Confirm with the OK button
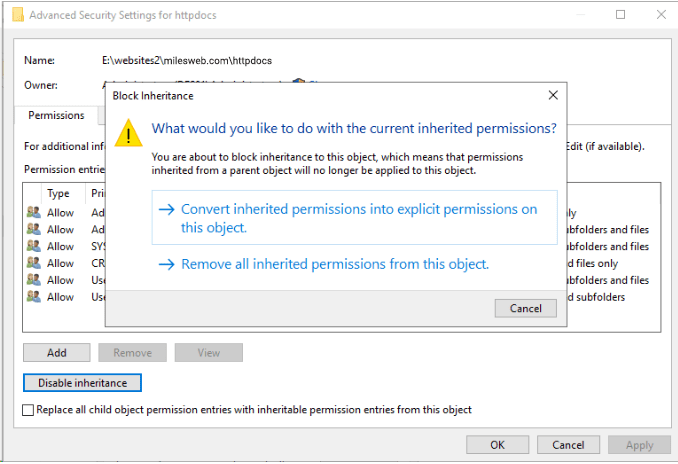Image resolution: width=678 pixels, height=464 pixels. click(x=497, y=445)
